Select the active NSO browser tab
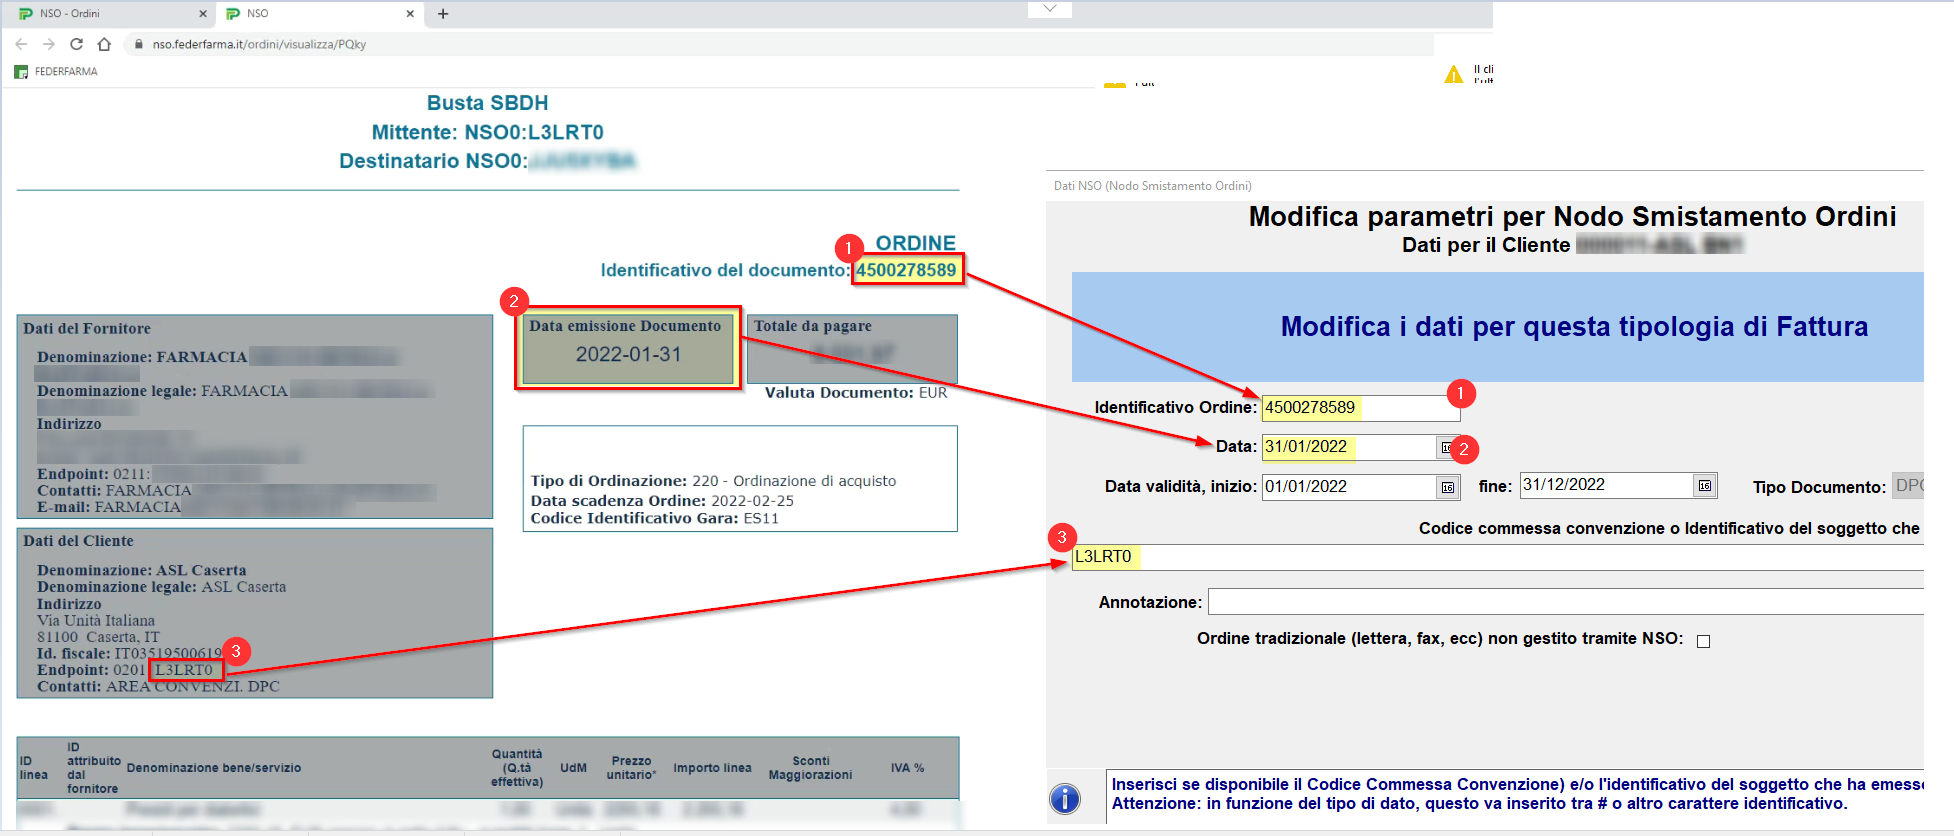 coord(315,14)
